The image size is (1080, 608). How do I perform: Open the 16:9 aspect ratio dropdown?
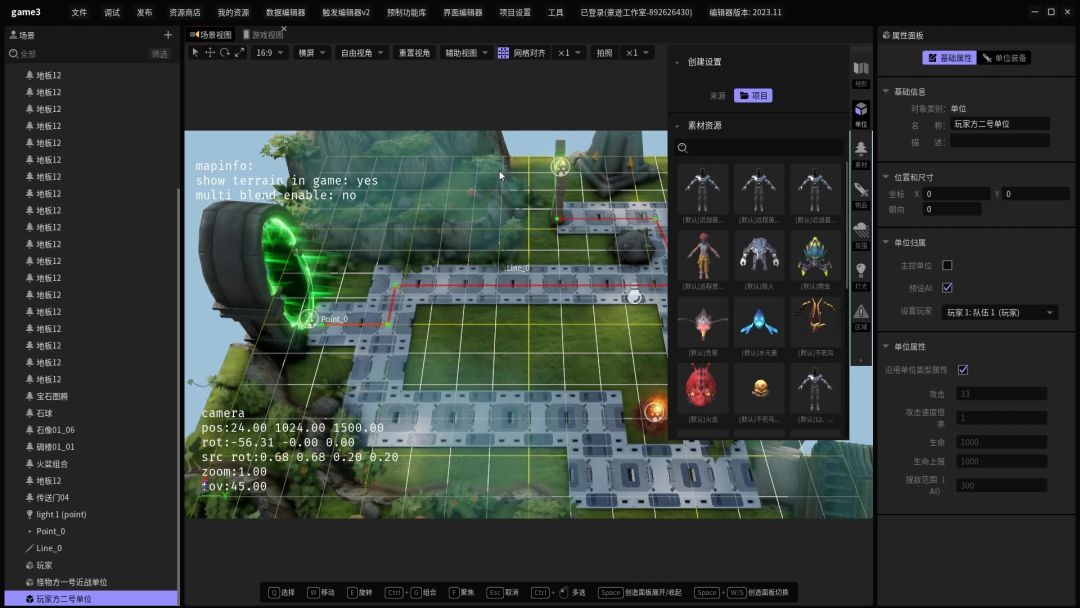click(269, 53)
